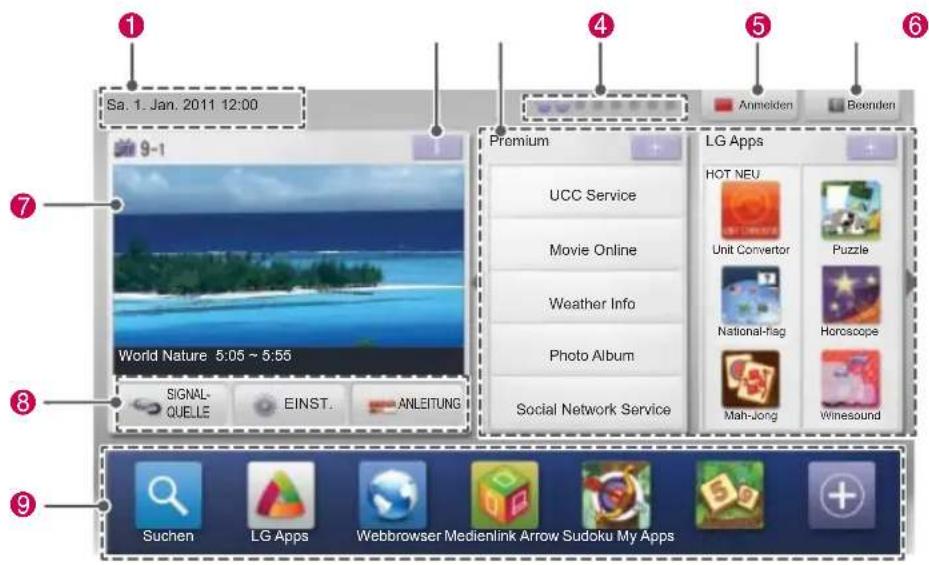This screenshot has width=929, height=565.
Task: Click right arrow beside LG Apps panel
Action: pyautogui.click(x=910, y=282)
